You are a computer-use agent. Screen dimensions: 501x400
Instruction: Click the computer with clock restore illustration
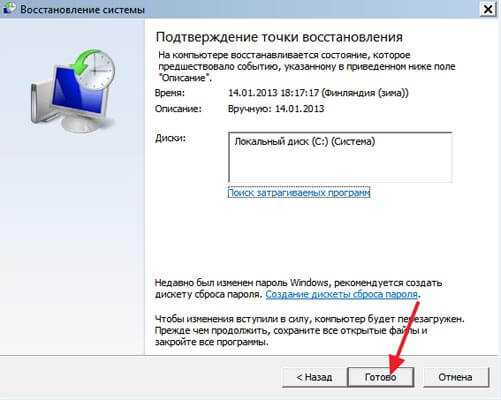(x=73, y=91)
